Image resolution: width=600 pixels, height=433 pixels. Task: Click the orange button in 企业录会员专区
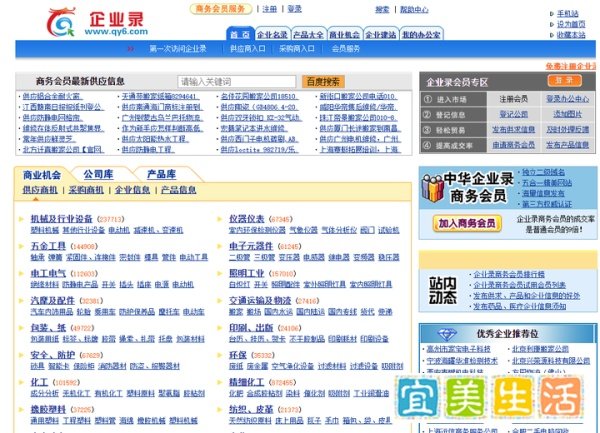tap(564, 80)
